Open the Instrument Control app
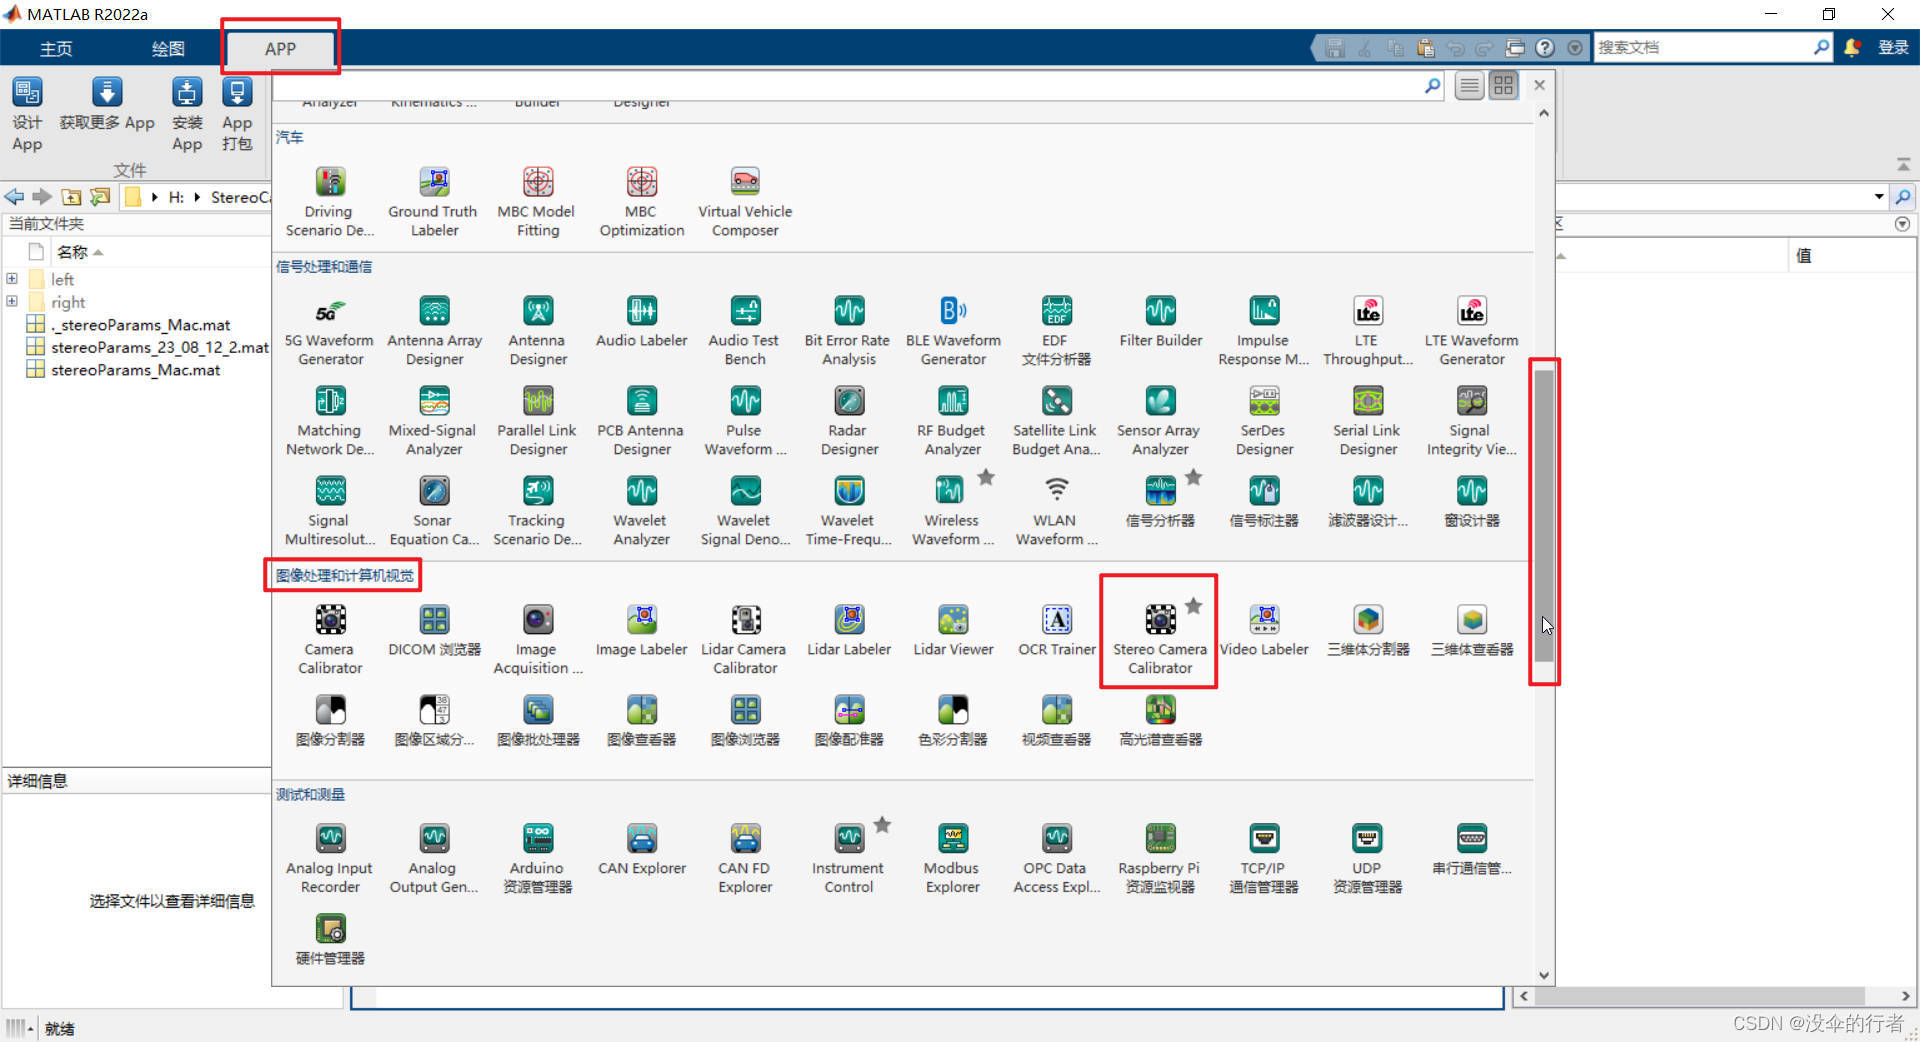 point(848,858)
